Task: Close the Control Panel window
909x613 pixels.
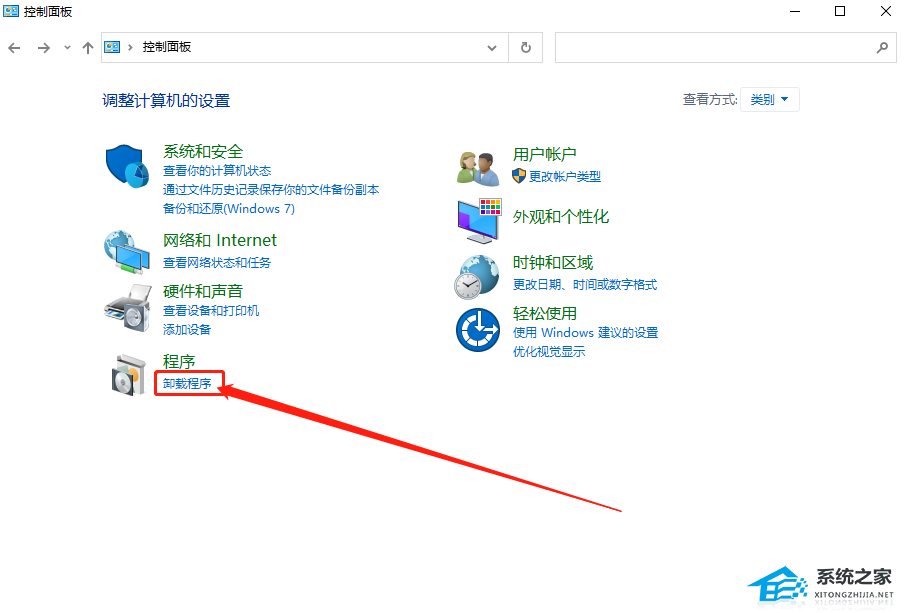Action: pyautogui.click(x=885, y=11)
